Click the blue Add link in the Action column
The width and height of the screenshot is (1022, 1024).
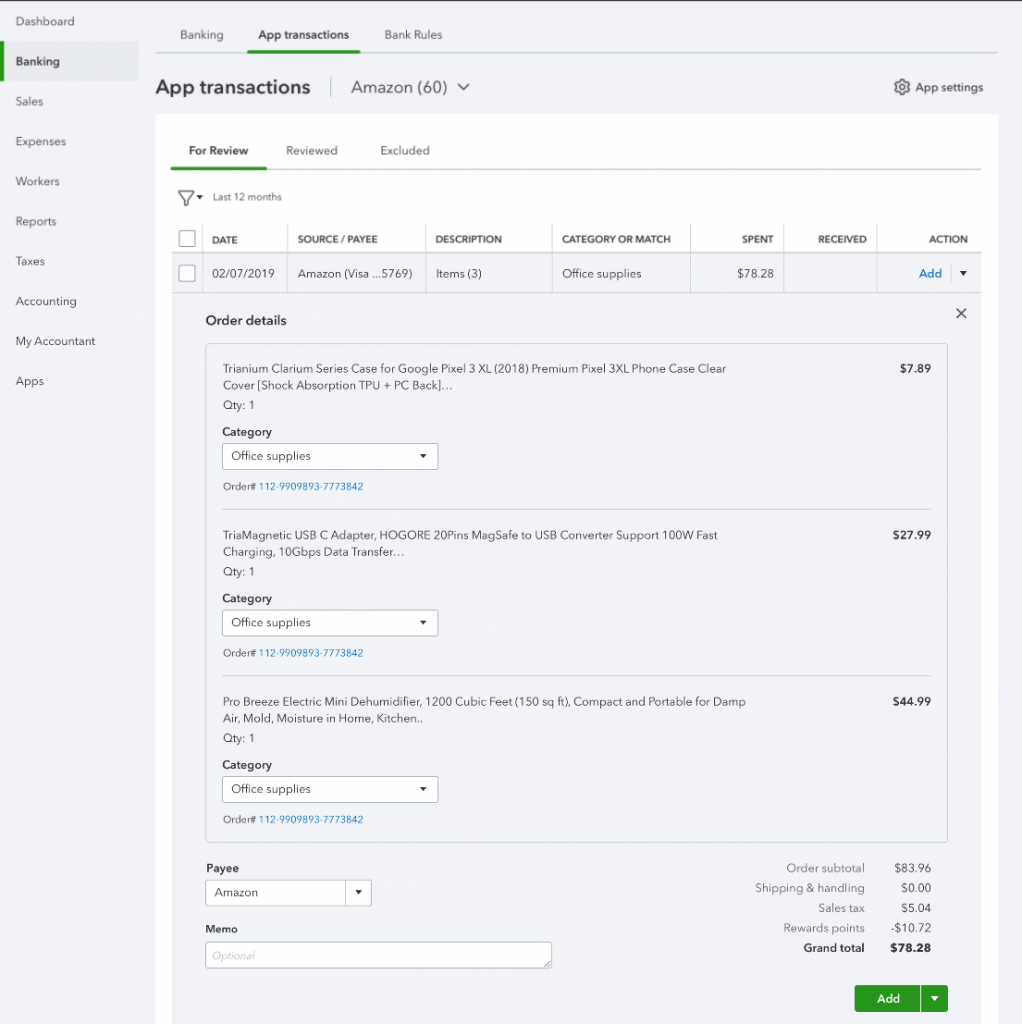(x=930, y=274)
